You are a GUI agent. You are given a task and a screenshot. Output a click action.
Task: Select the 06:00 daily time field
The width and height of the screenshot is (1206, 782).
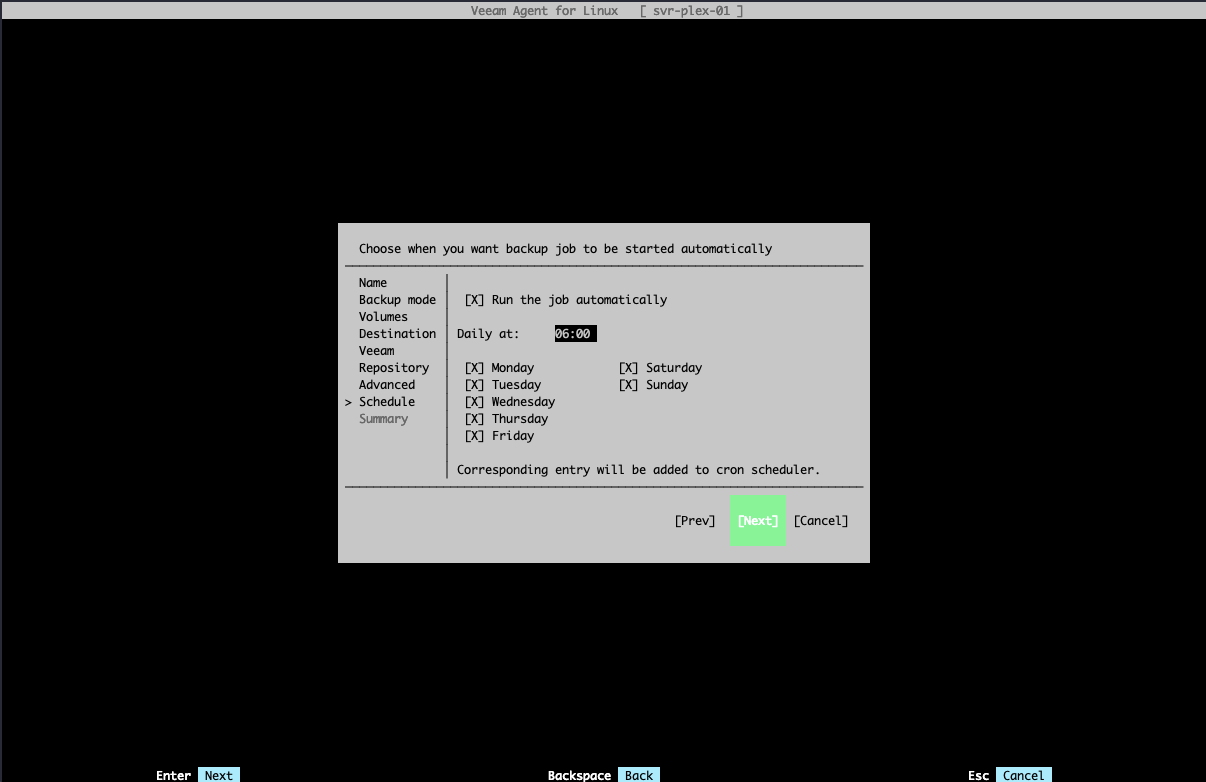pos(575,334)
